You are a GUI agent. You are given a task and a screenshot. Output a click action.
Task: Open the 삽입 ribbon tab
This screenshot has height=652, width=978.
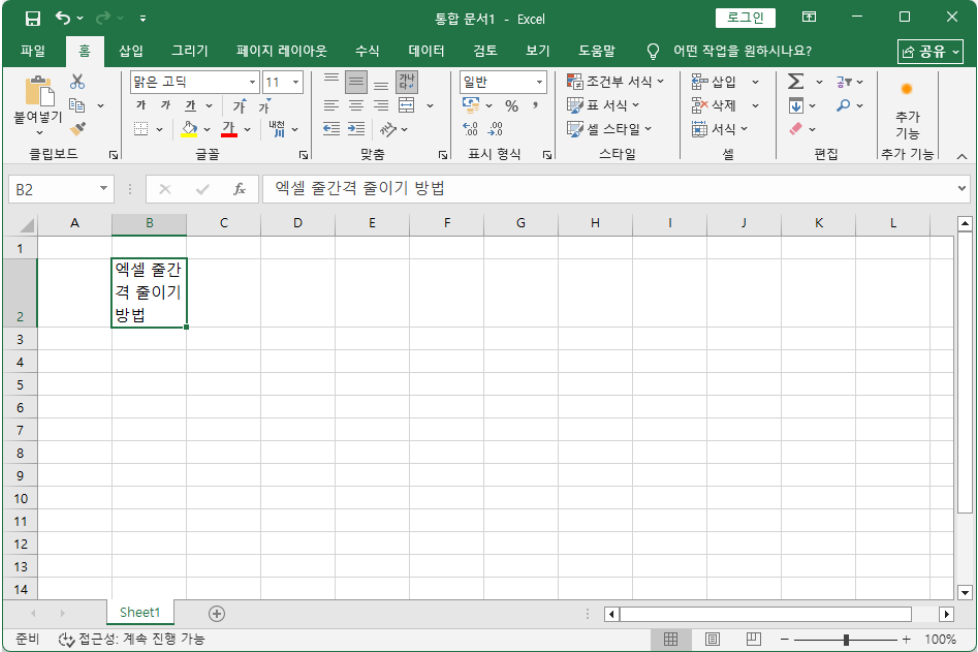(131, 50)
